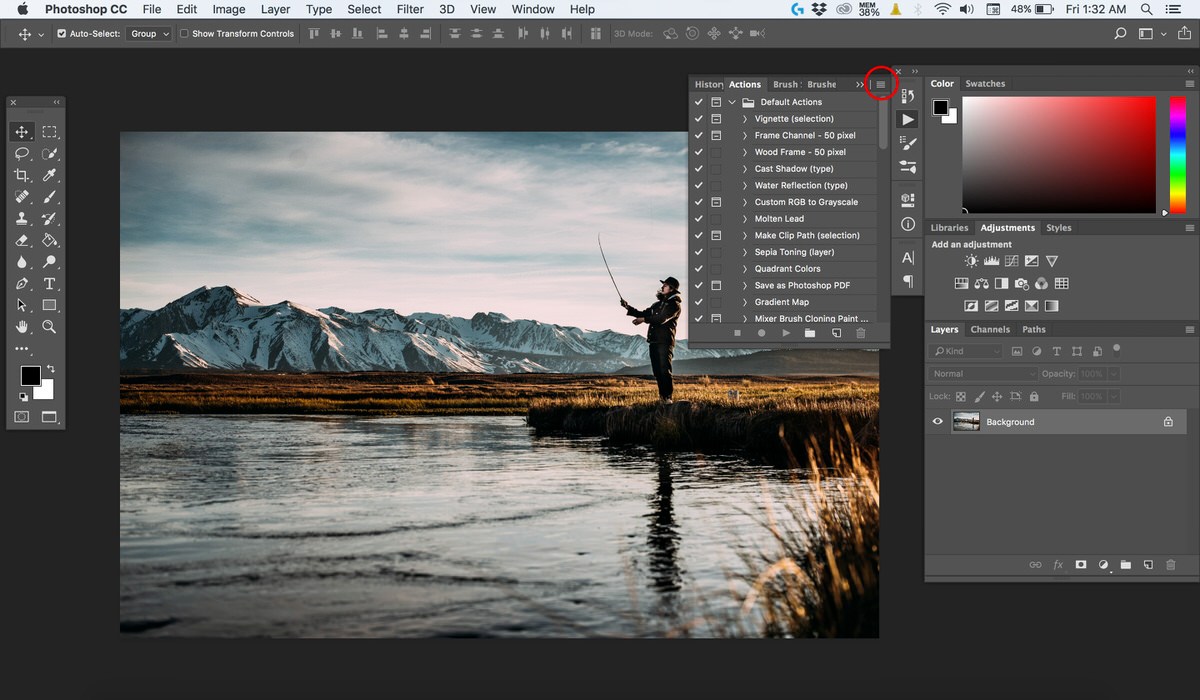The width and height of the screenshot is (1200, 700).
Task: Pick the Hand tool
Action: [x=22, y=327]
